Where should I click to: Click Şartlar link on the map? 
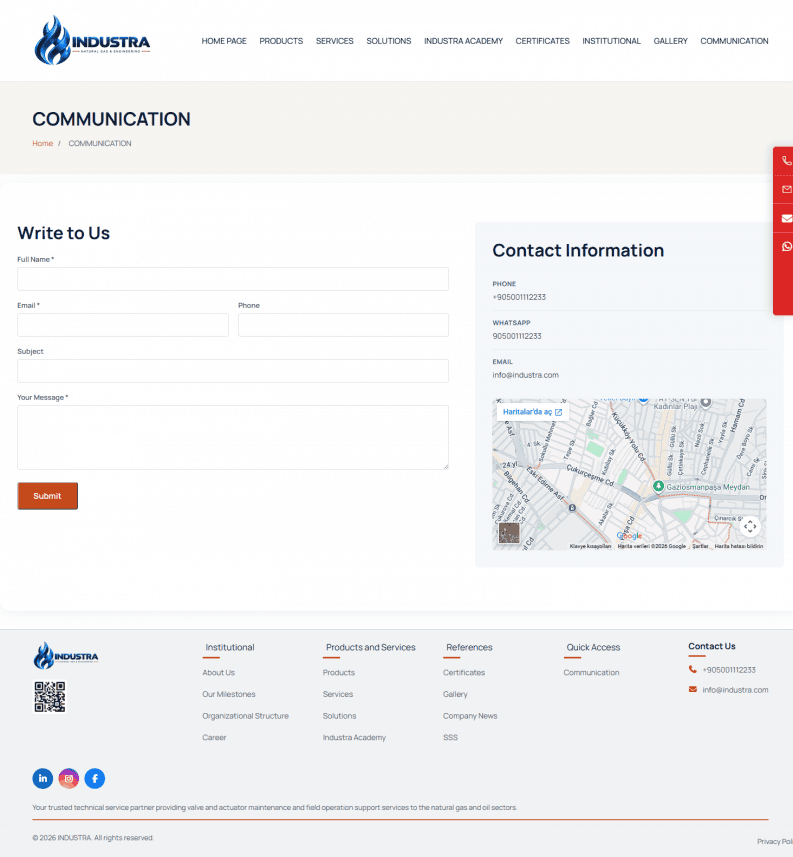click(x=700, y=546)
